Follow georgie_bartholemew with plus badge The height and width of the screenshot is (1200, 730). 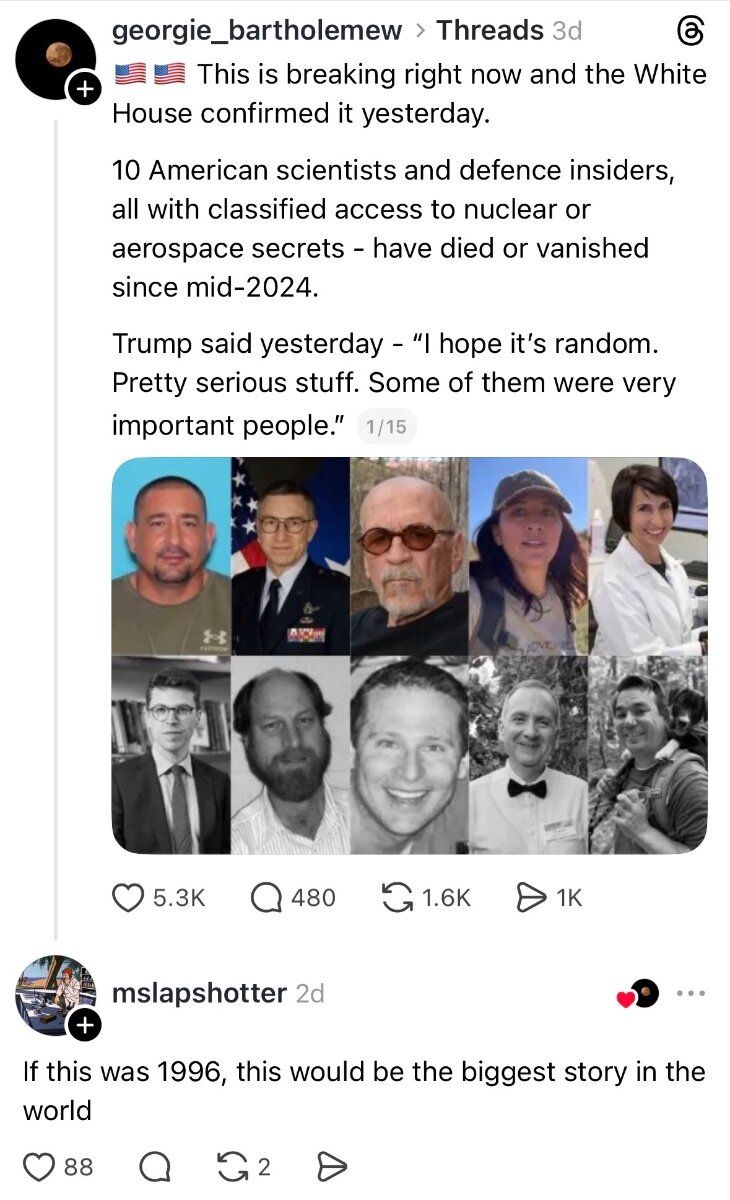tap(83, 90)
